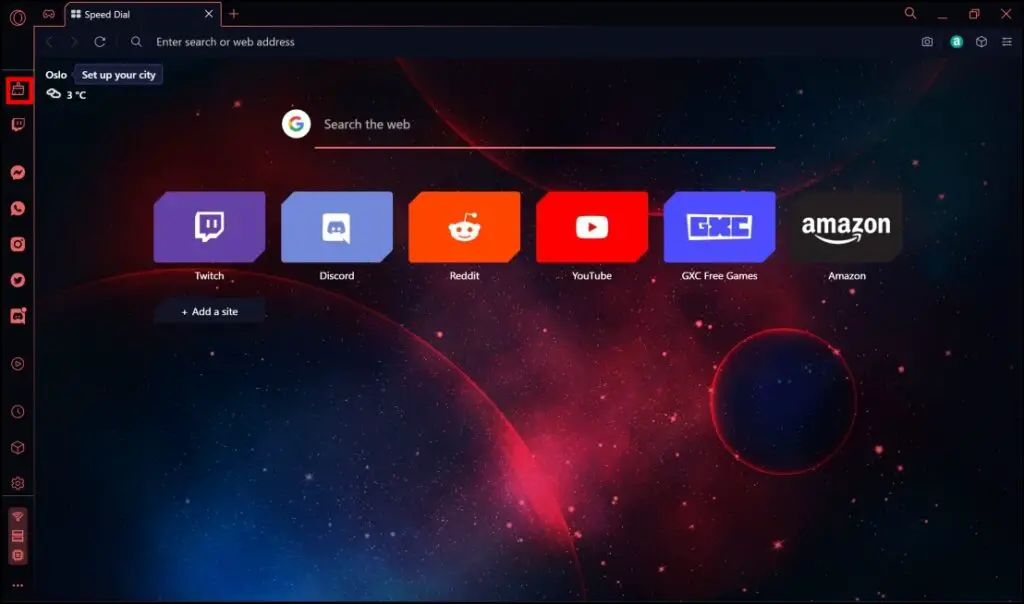Open Settings gear in the sidebar
Image resolution: width=1024 pixels, height=604 pixels.
pos(18,483)
